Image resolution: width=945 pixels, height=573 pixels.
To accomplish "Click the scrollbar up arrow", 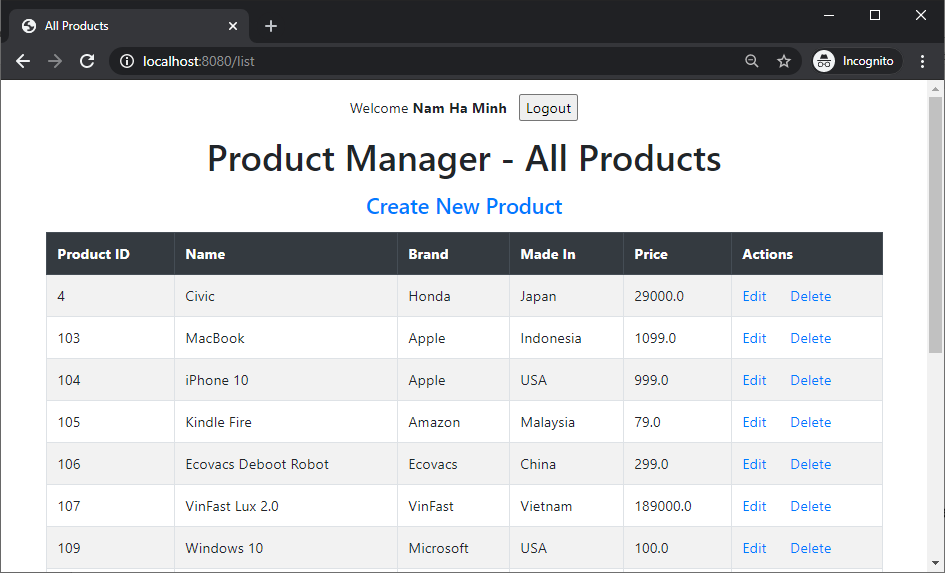I will pyautogui.click(x=935, y=89).
